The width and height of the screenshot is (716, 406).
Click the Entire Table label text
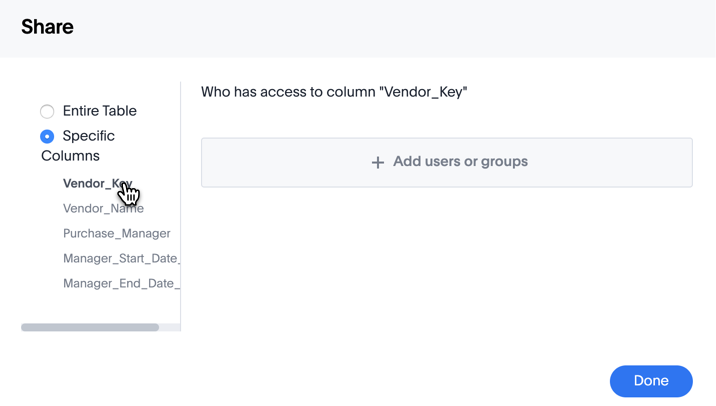(99, 111)
